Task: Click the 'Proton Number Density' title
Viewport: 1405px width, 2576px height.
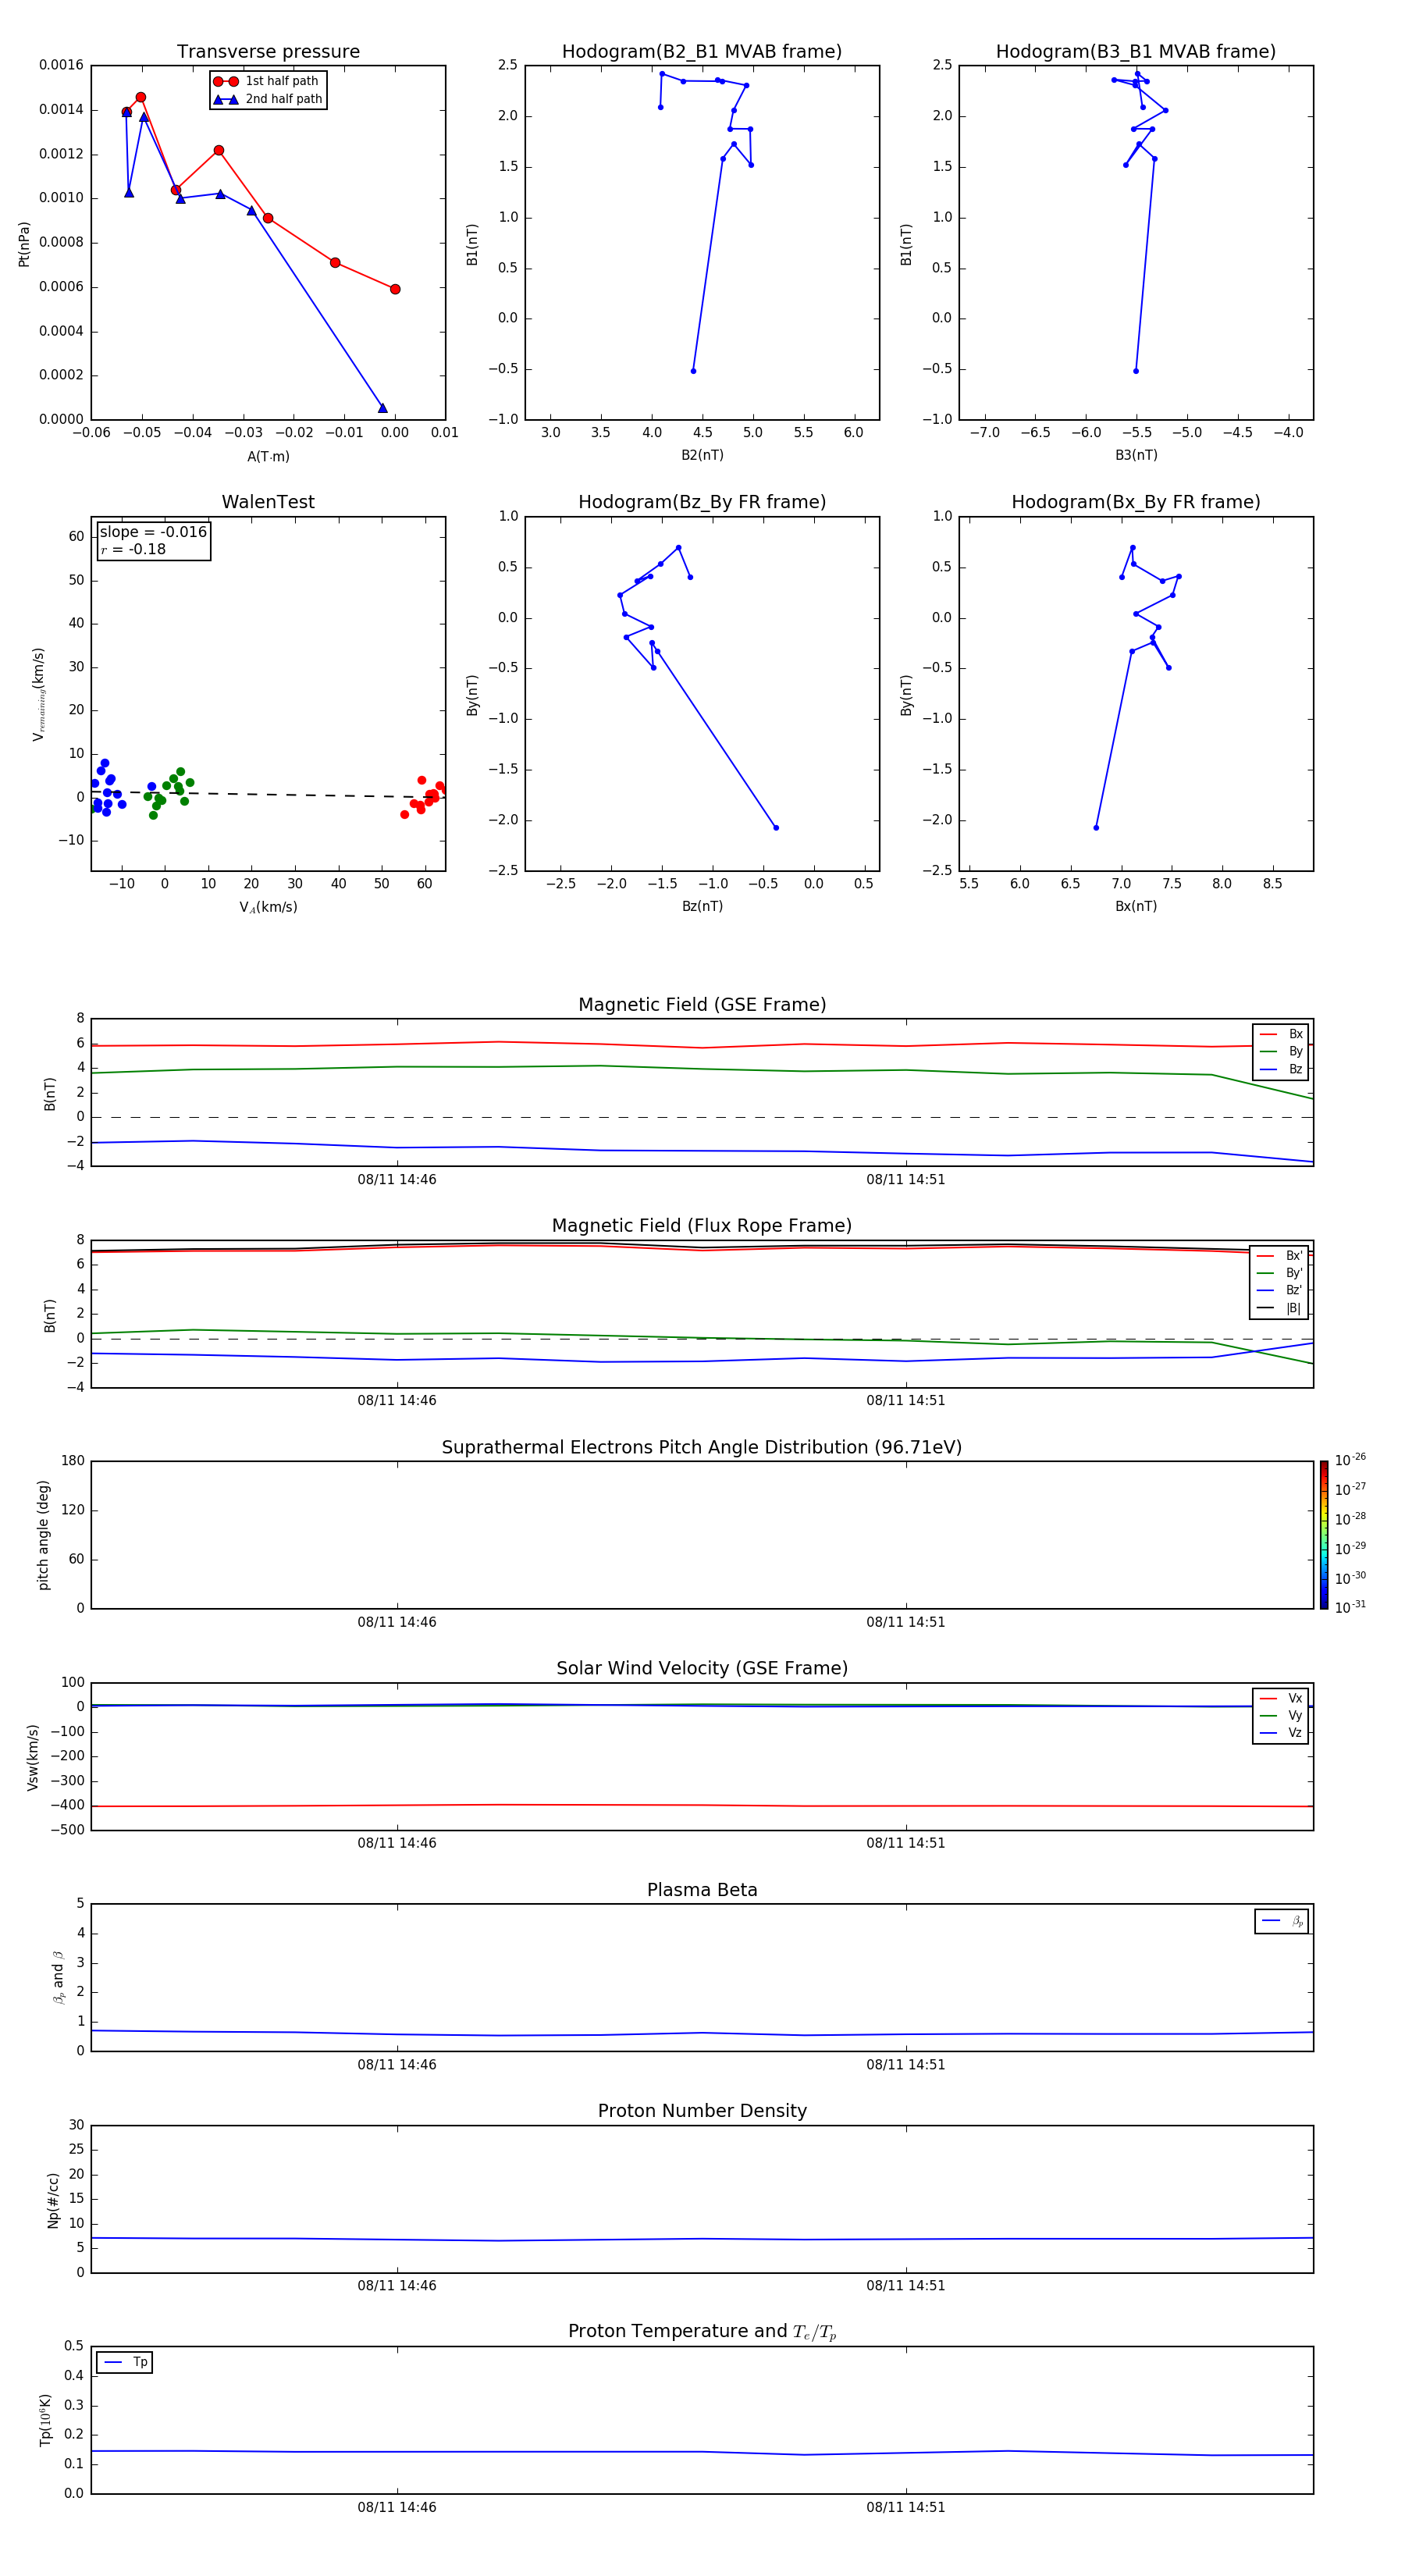Action: pos(702,2111)
